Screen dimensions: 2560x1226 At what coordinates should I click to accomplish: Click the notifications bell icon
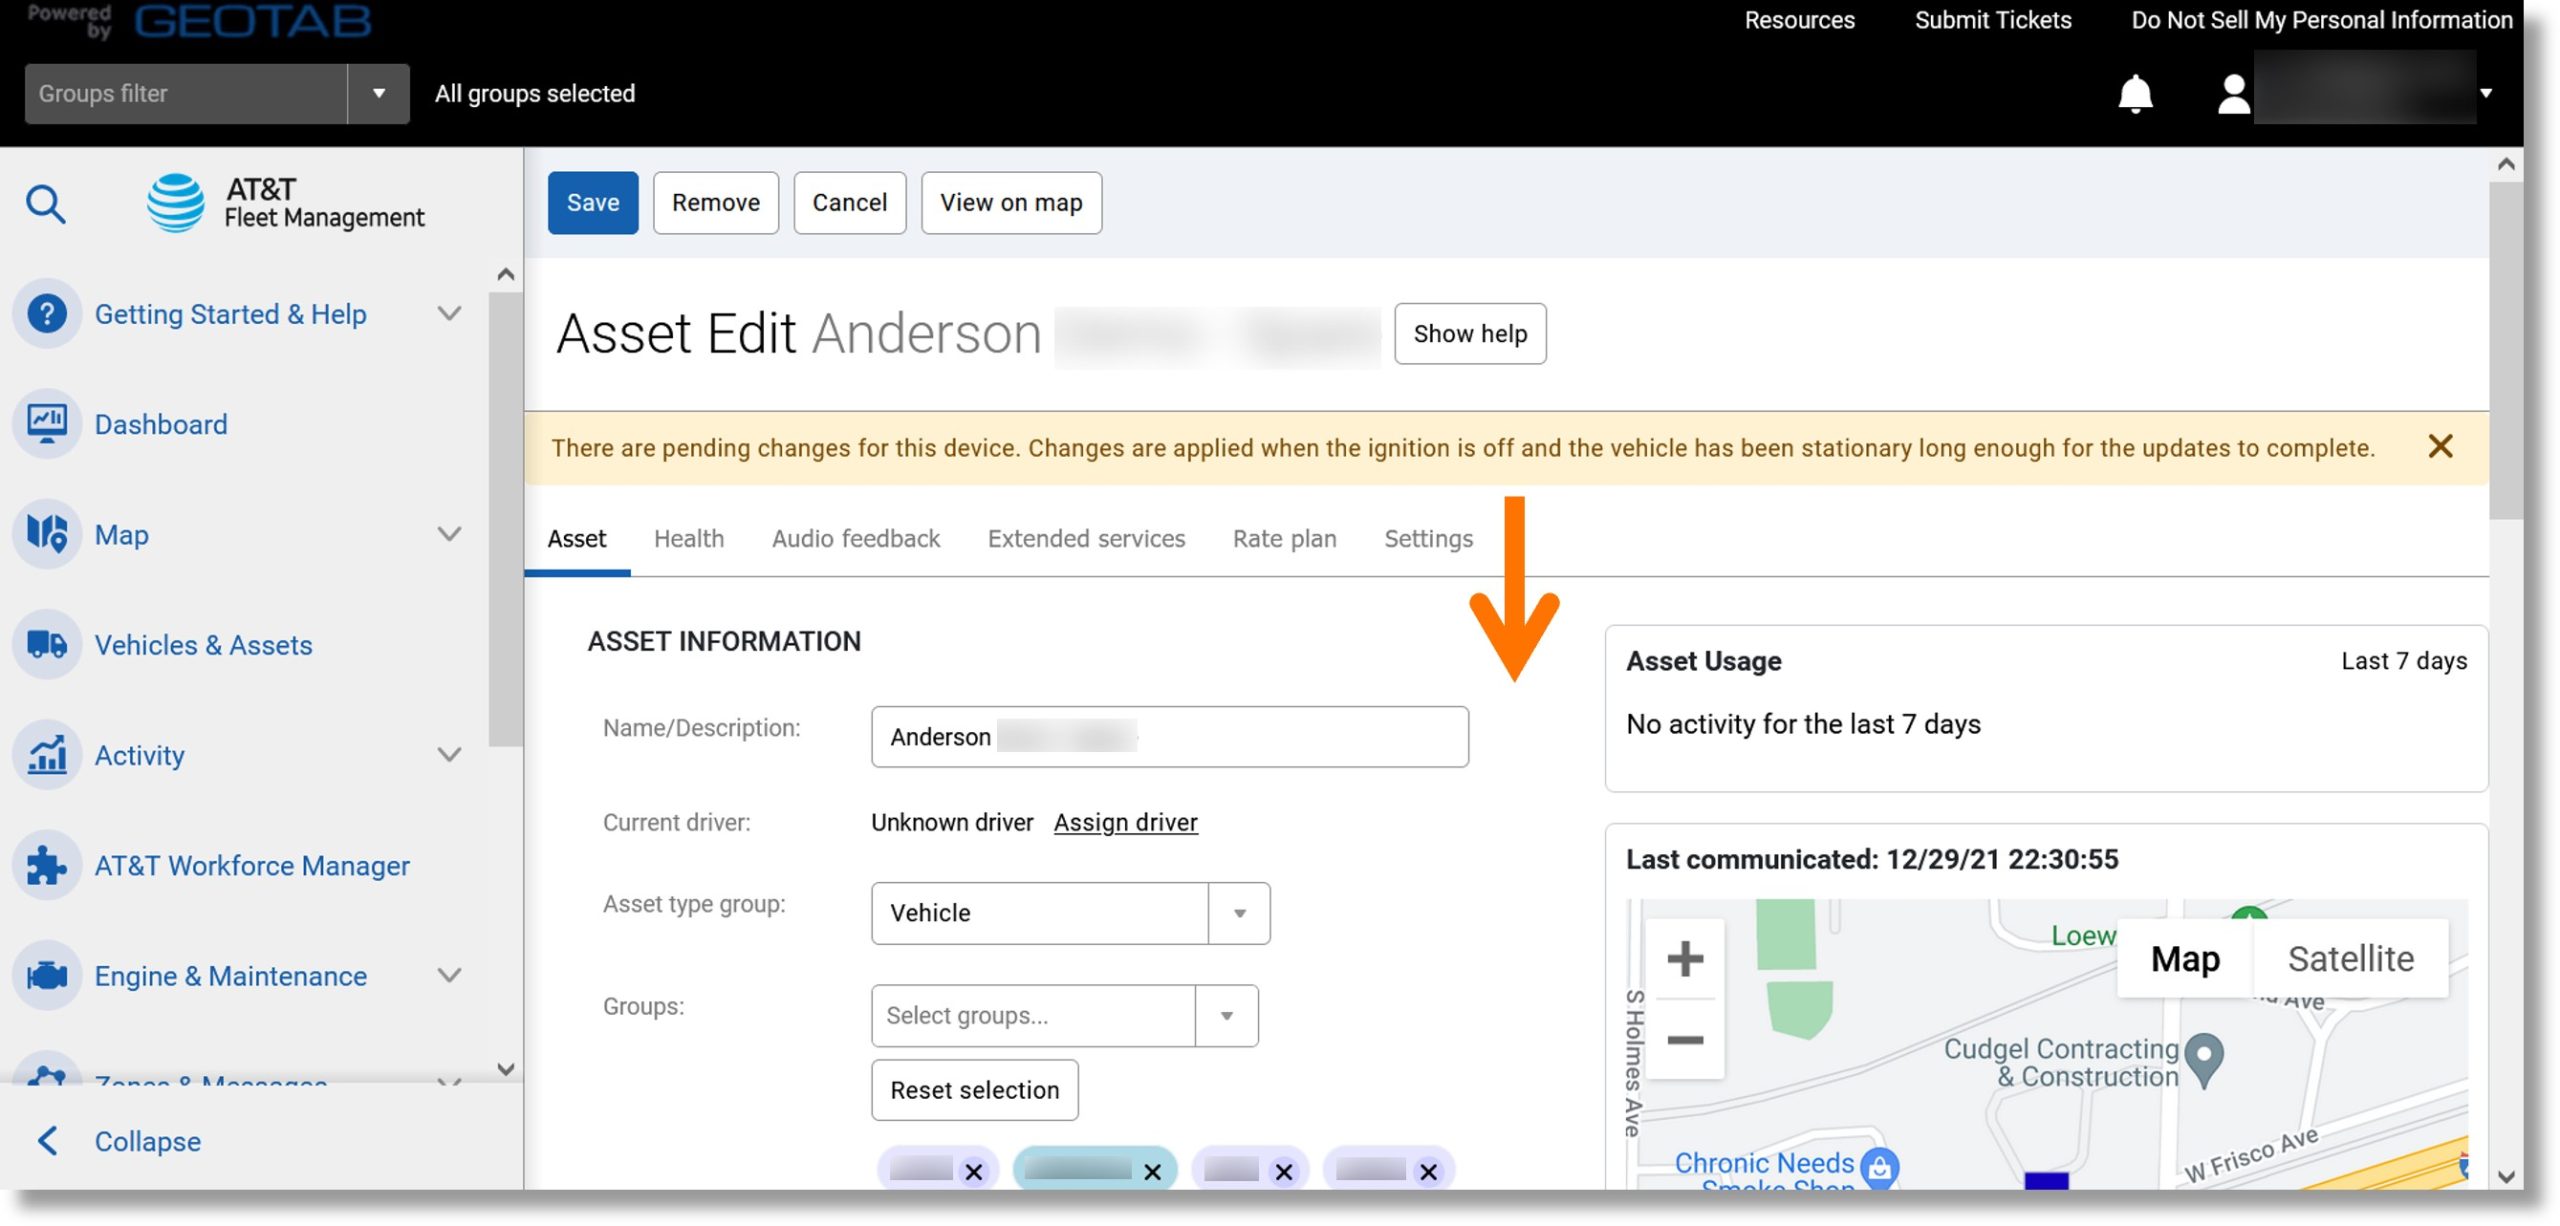2132,91
